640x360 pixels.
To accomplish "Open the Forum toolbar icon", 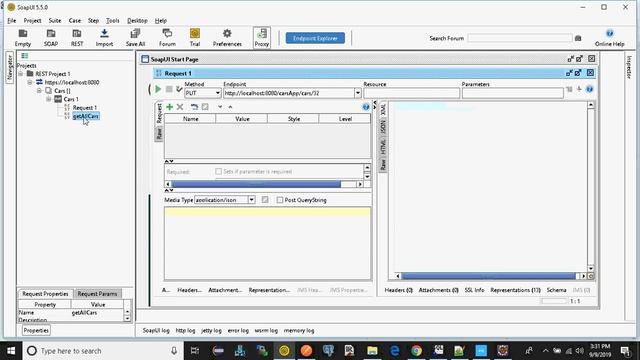I will (x=167, y=38).
